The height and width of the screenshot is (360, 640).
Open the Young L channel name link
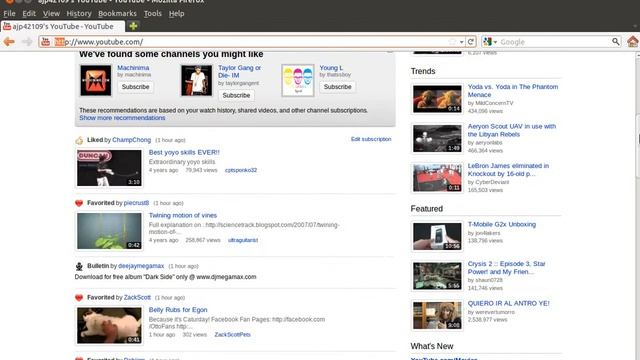[x=331, y=68]
